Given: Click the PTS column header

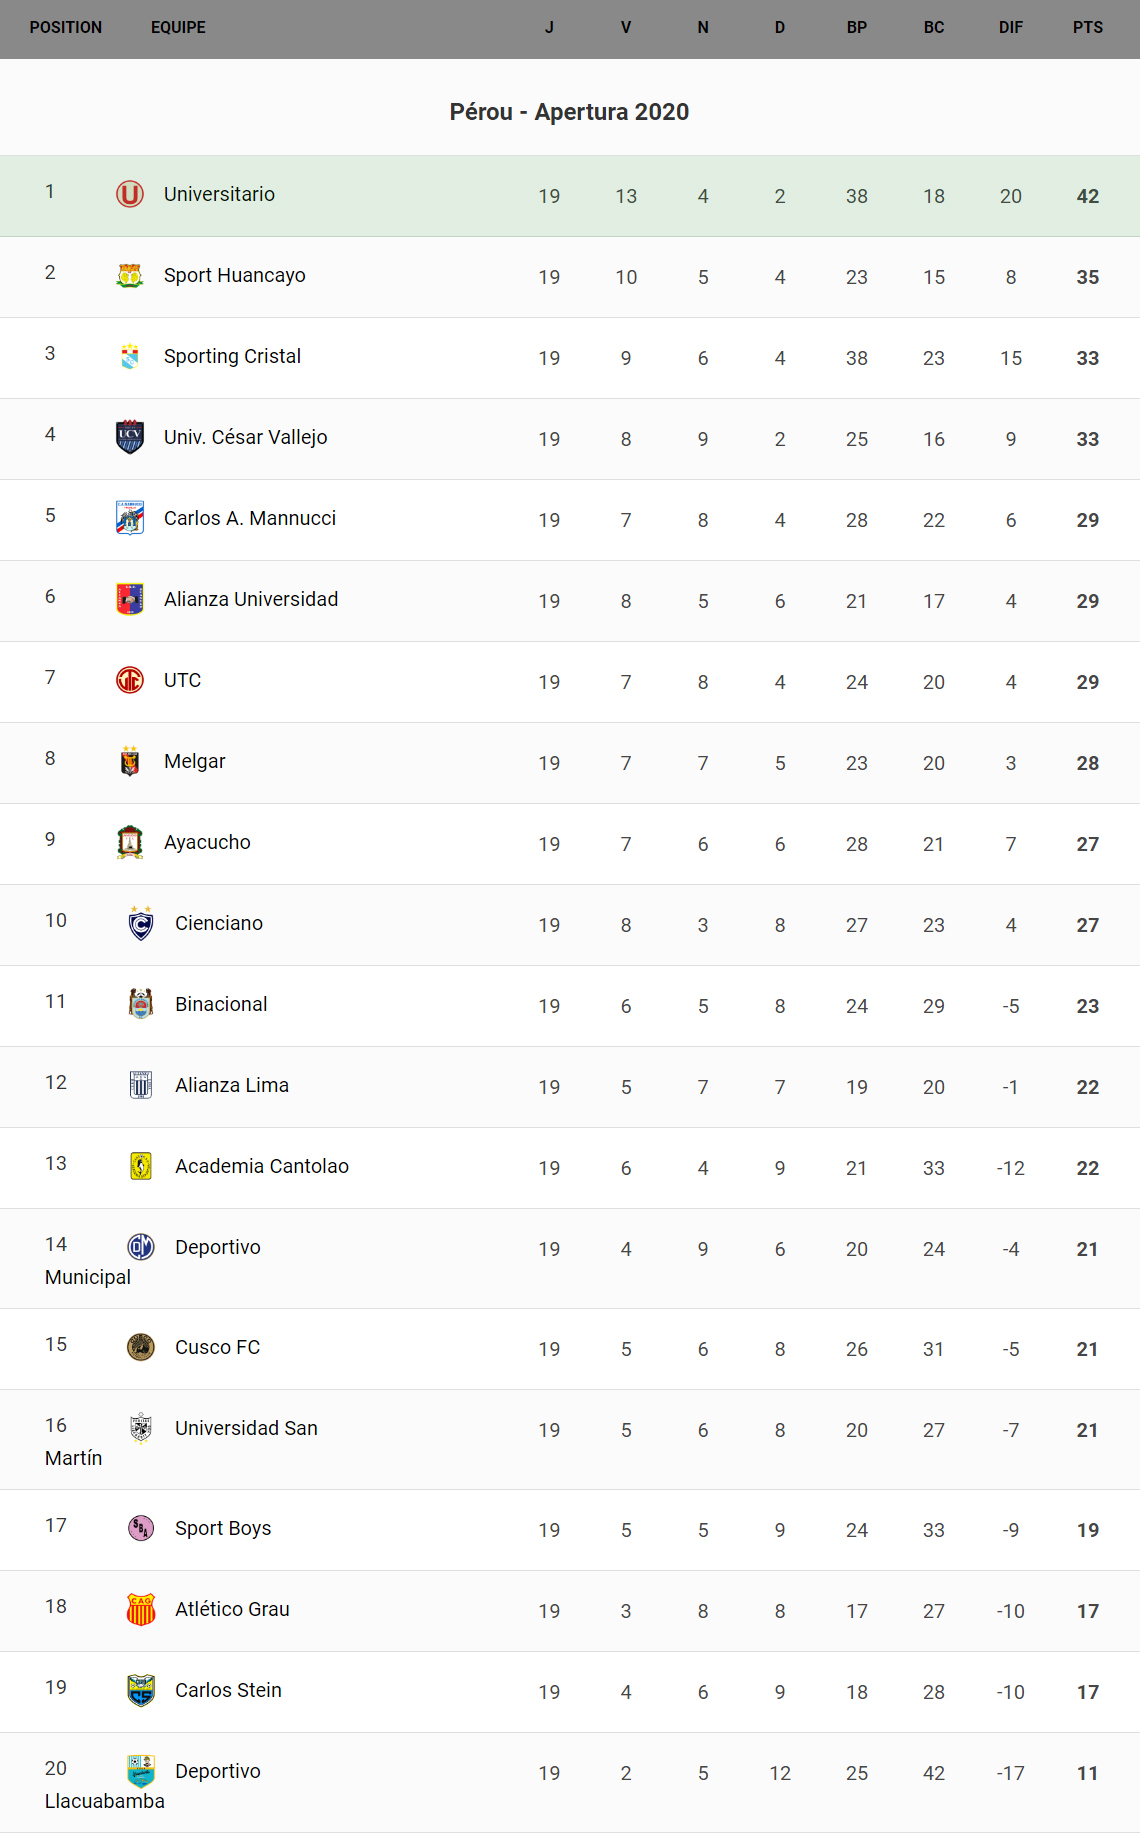Looking at the screenshot, I should point(1088,28).
